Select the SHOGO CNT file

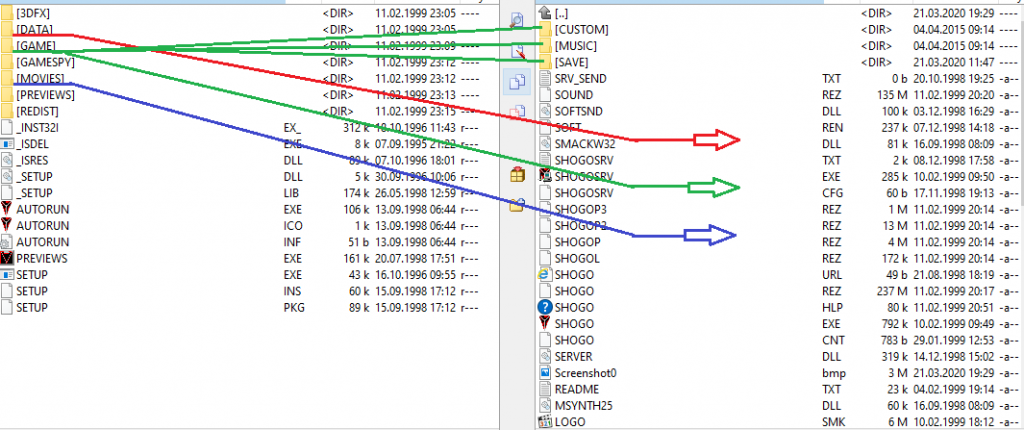point(780,340)
